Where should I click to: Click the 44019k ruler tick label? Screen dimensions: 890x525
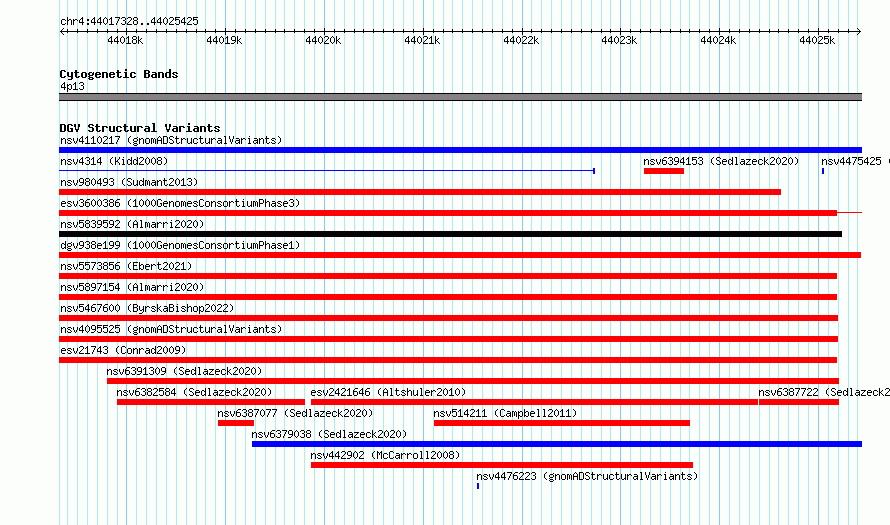tap(224, 40)
